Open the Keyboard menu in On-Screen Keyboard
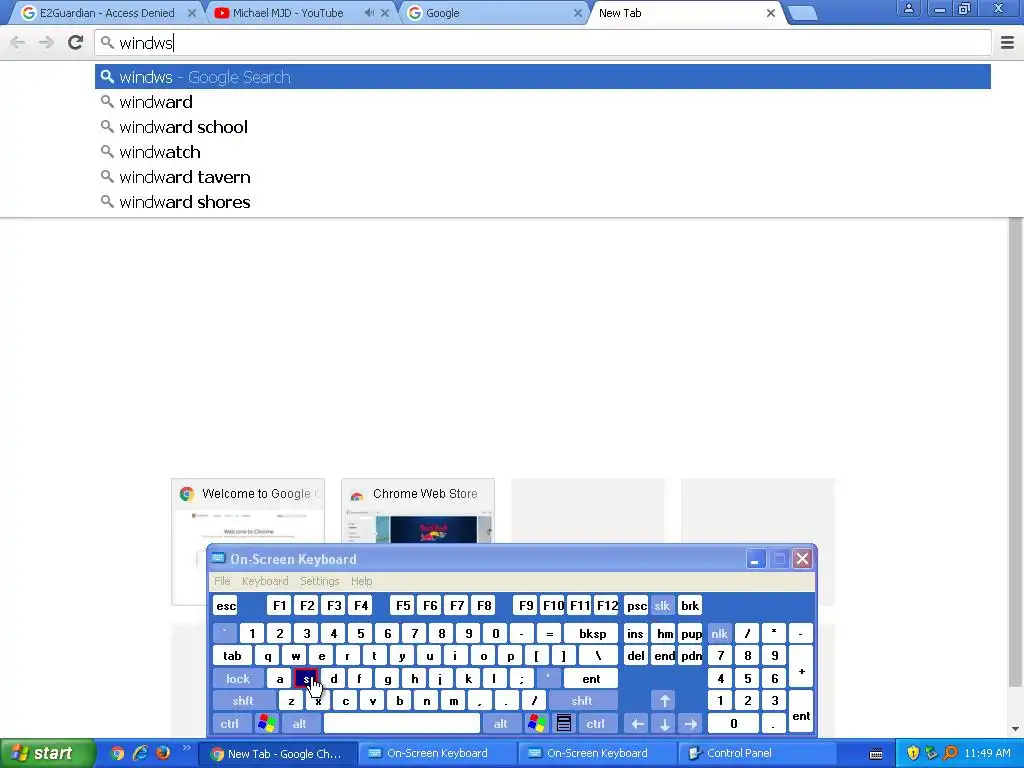The height and width of the screenshot is (768, 1024). click(264, 581)
